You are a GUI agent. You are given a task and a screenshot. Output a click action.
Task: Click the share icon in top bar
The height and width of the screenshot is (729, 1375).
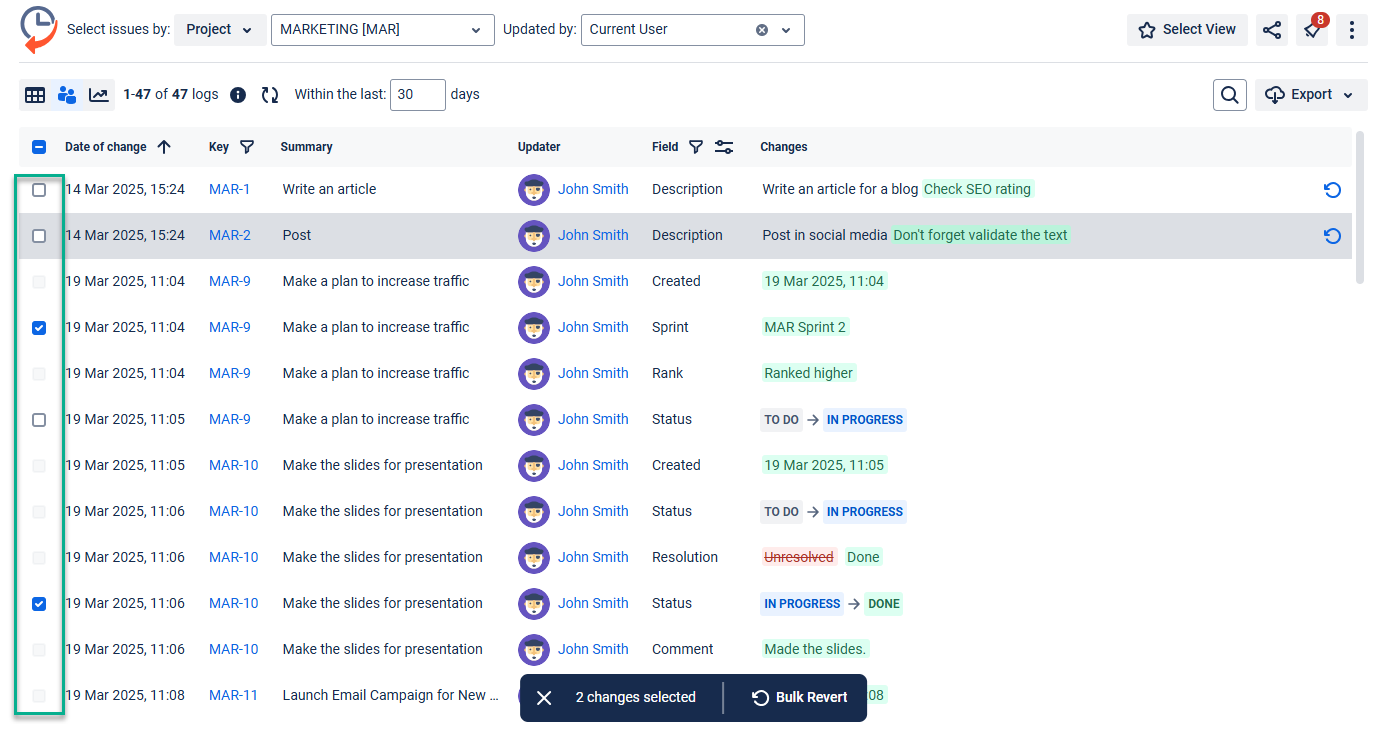pyautogui.click(x=1271, y=30)
